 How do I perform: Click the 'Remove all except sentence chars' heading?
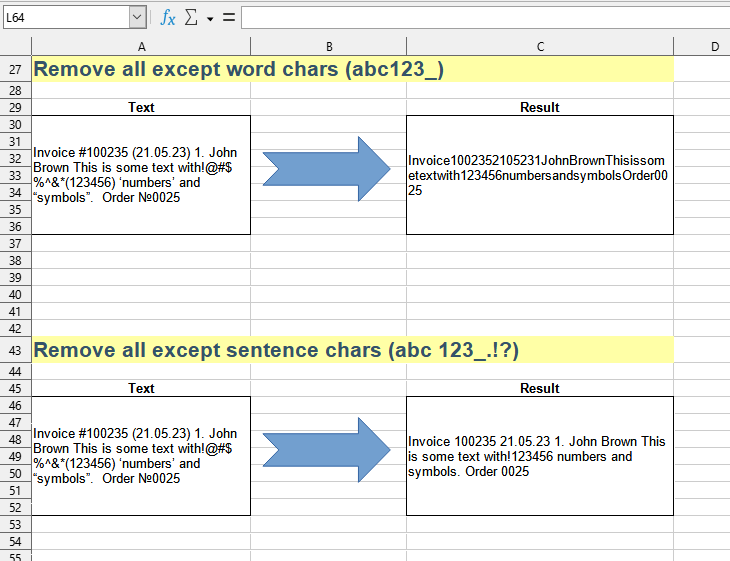(276, 351)
